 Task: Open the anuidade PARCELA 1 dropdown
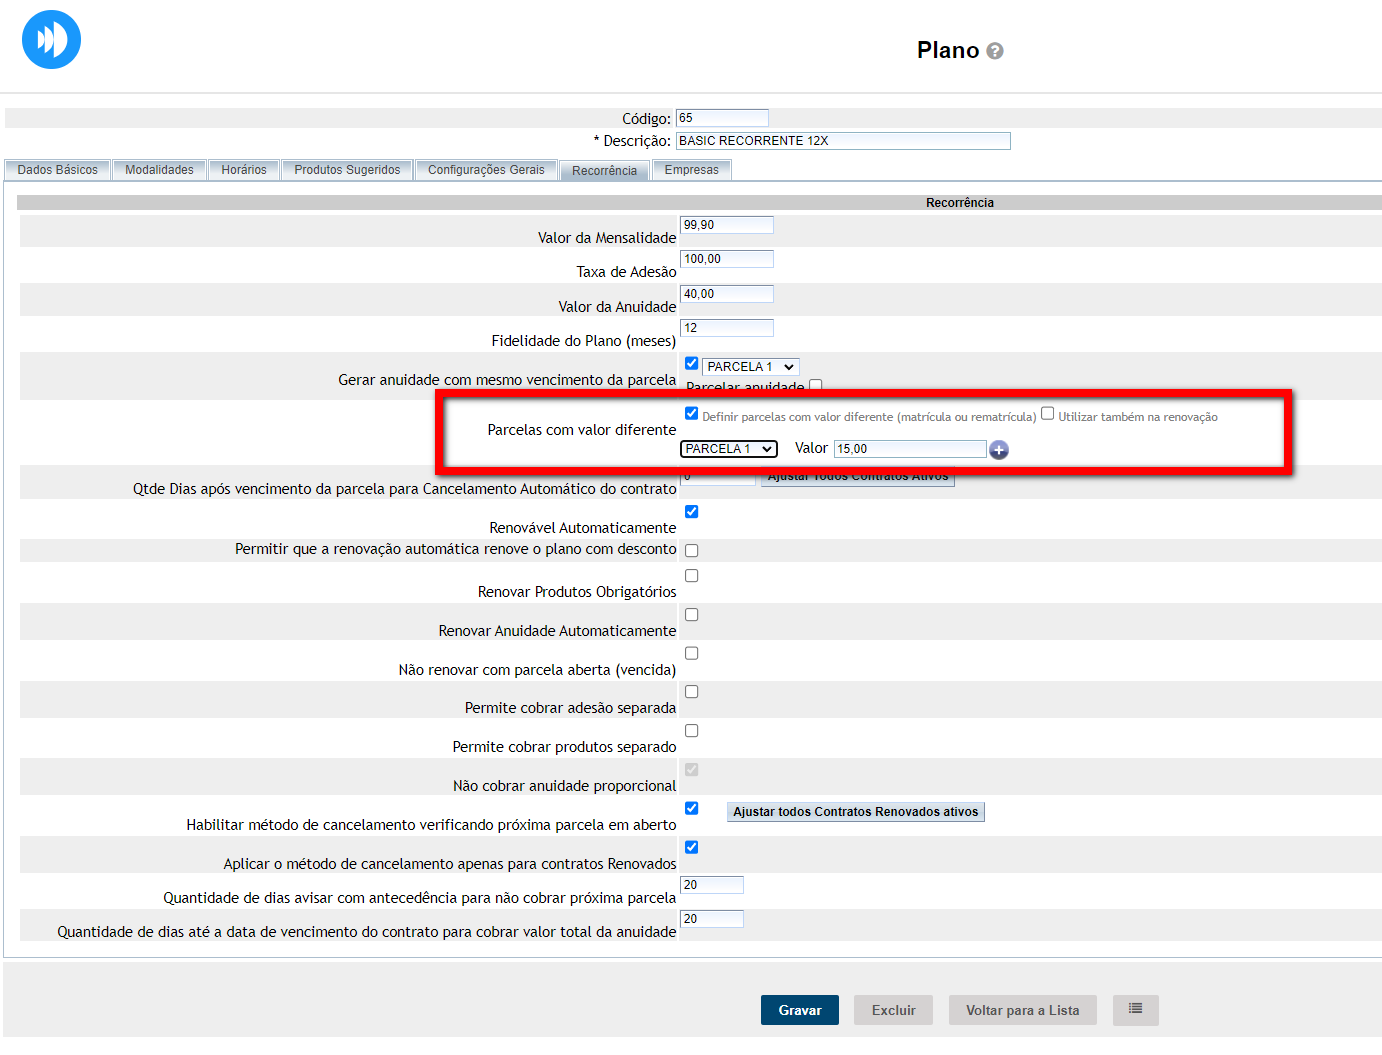point(750,367)
